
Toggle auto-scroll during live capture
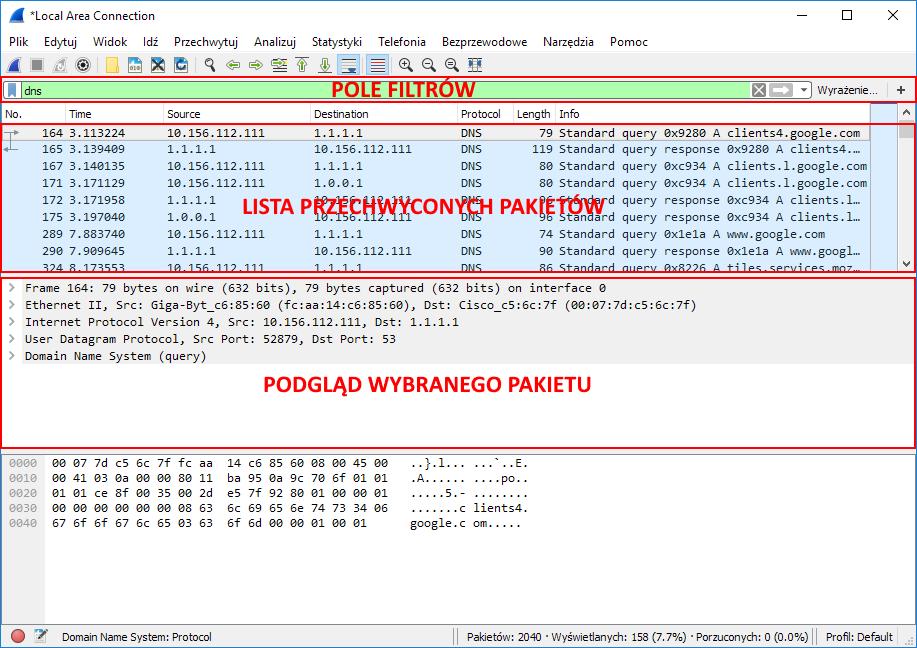[349, 65]
